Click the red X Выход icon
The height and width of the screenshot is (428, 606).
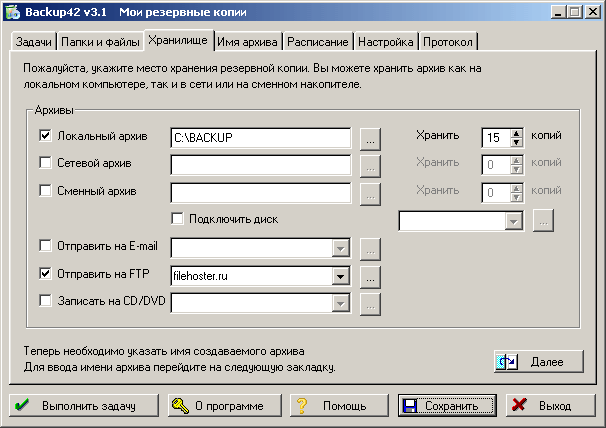click(x=517, y=406)
